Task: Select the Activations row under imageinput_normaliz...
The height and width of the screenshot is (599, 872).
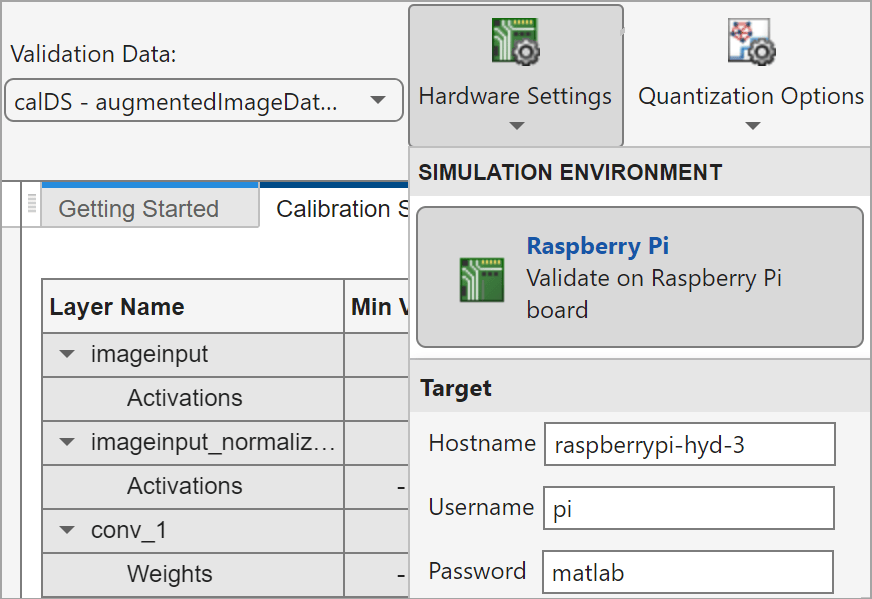Action: [x=193, y=486]
